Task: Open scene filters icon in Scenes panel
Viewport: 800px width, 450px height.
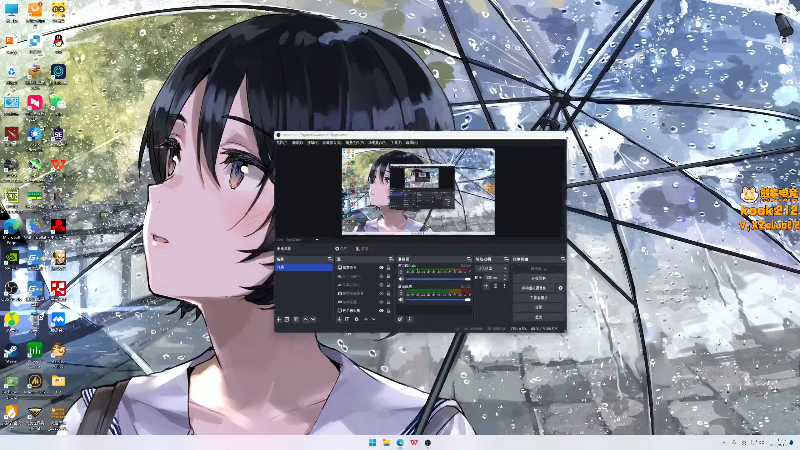Action: 296,319
